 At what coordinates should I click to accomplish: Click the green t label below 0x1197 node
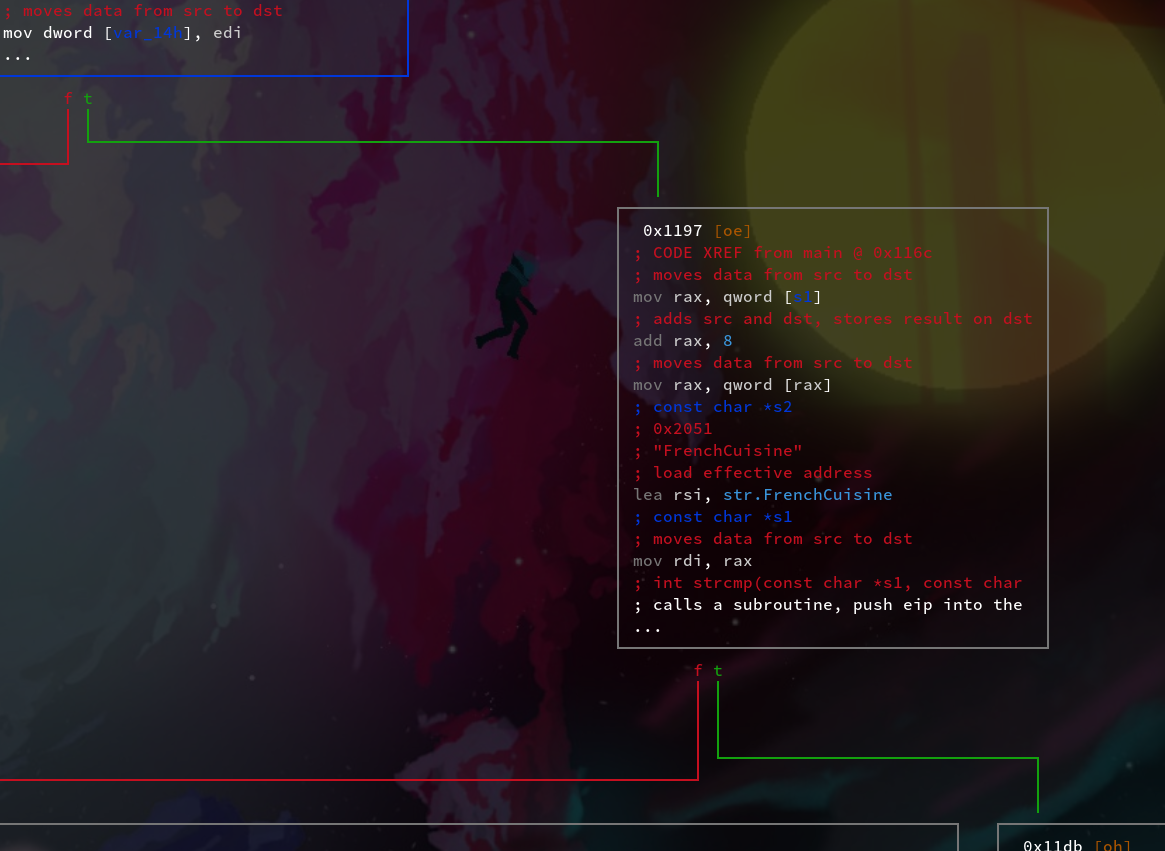click(x=718, y=671)
